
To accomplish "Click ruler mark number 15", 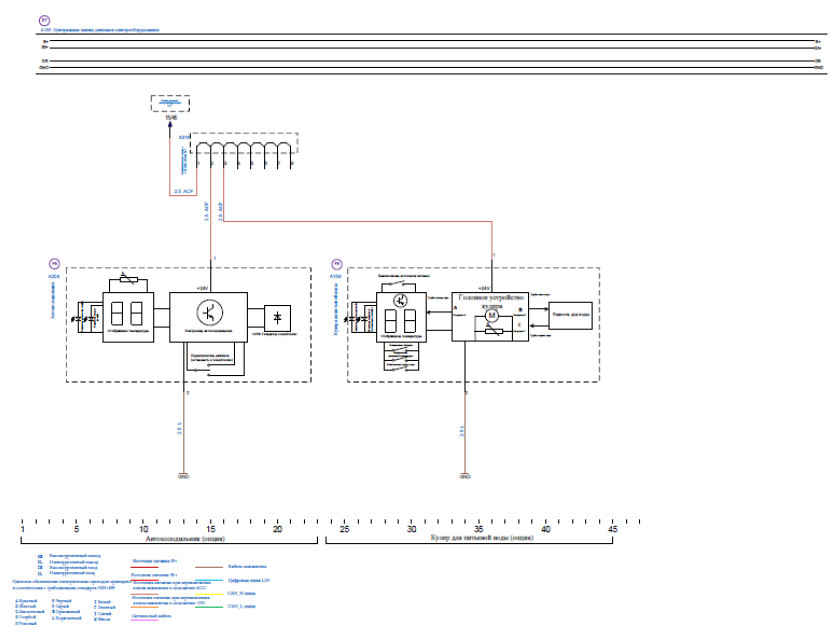I will [211, 529].
